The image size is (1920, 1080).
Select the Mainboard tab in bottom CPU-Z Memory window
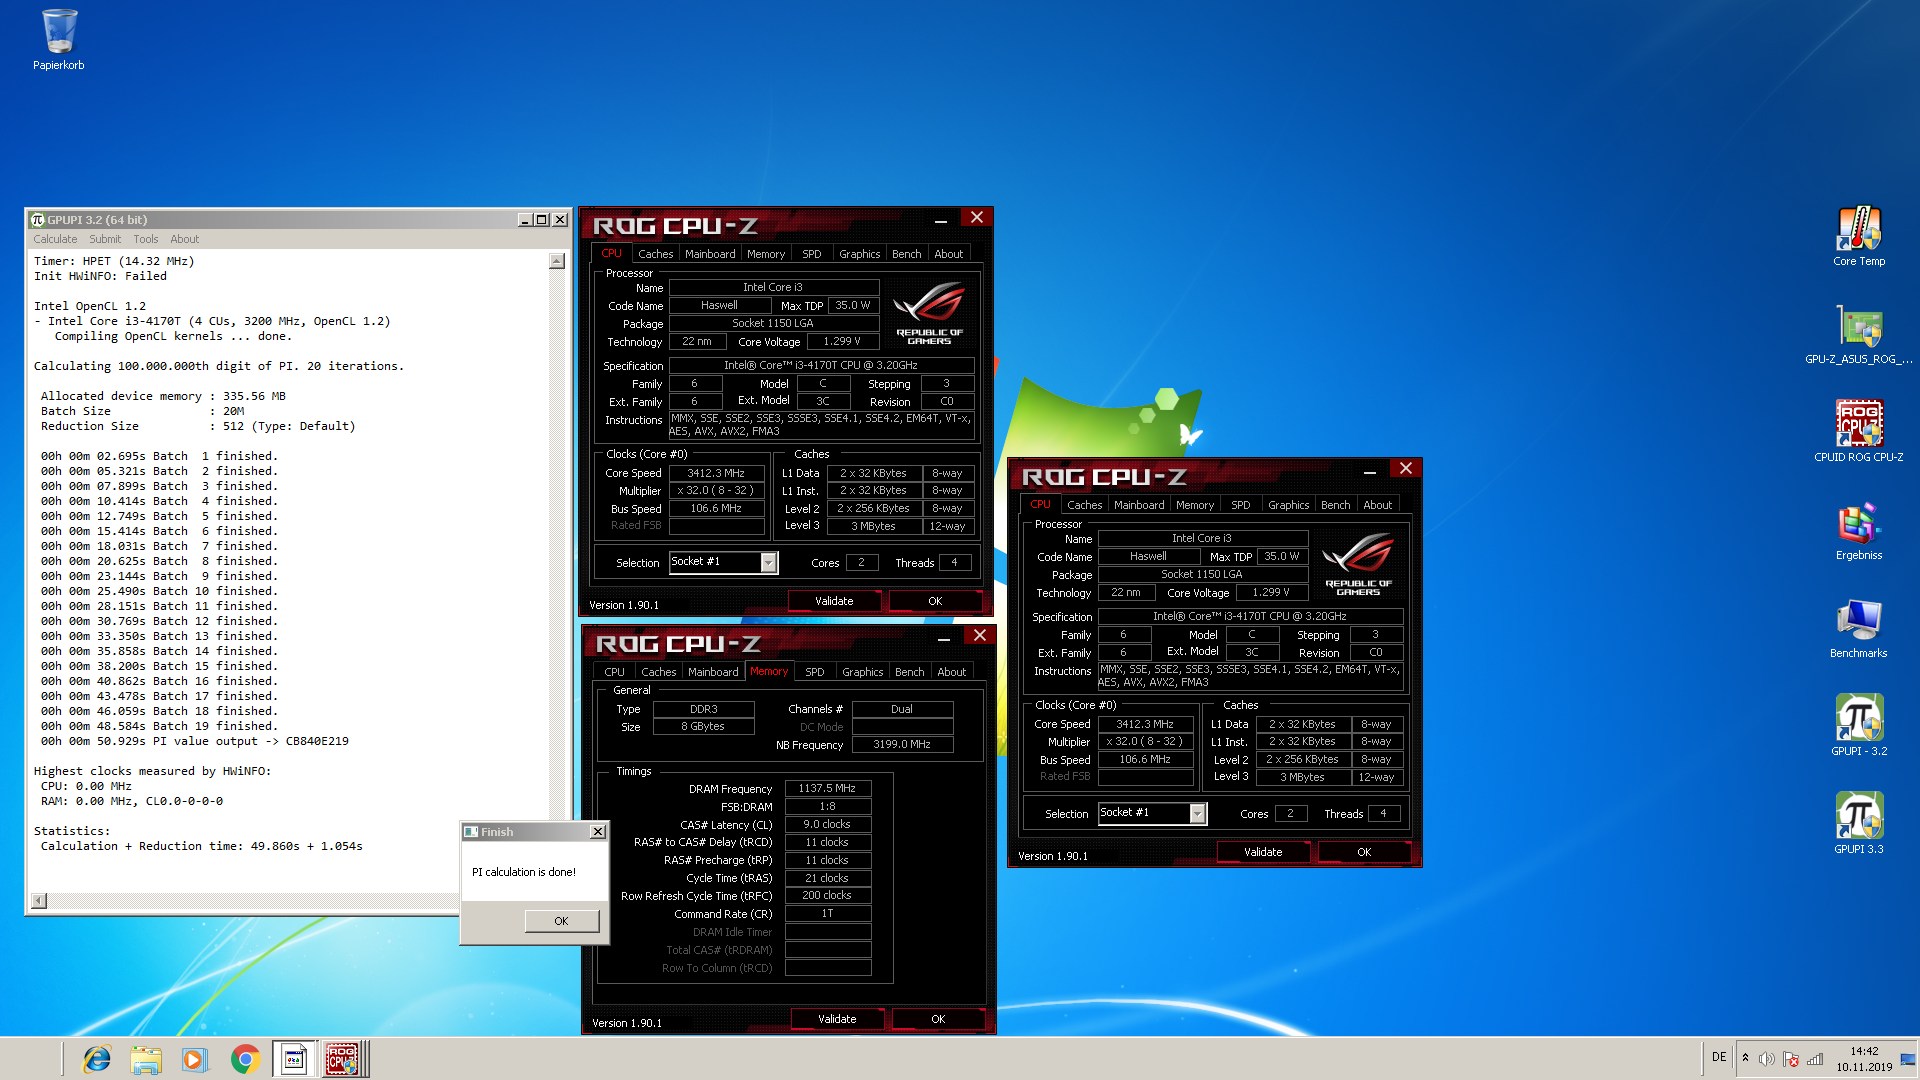pos(713,672)
